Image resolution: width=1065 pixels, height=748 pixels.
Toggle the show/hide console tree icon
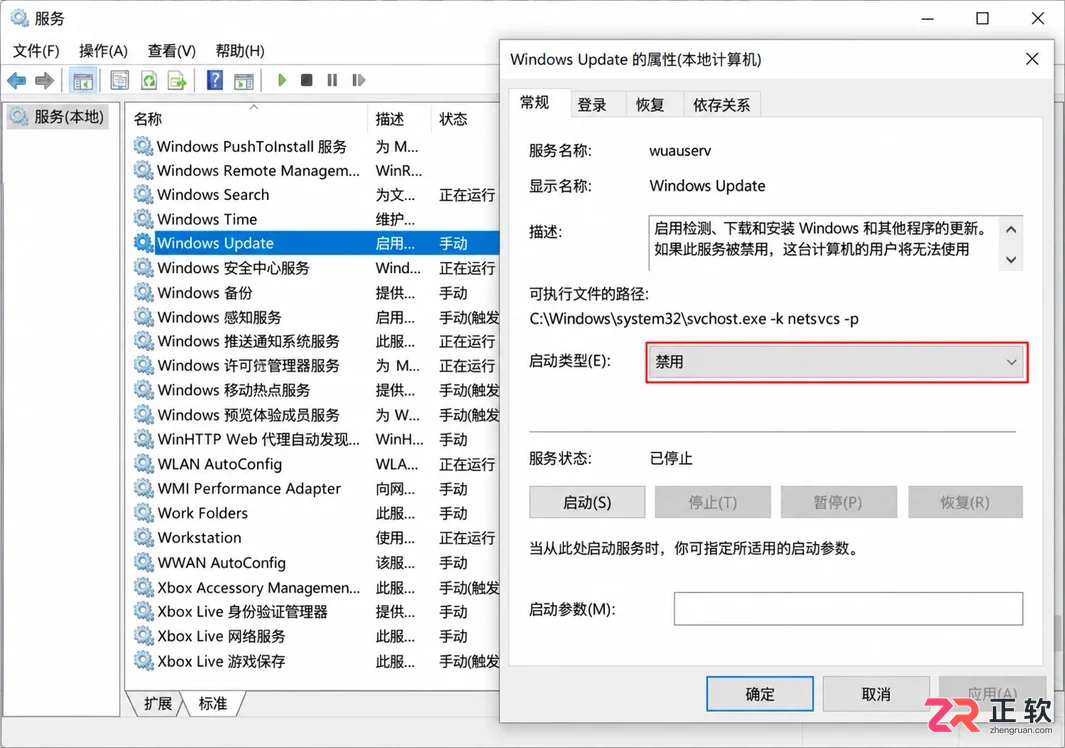[x=83, y=81]
